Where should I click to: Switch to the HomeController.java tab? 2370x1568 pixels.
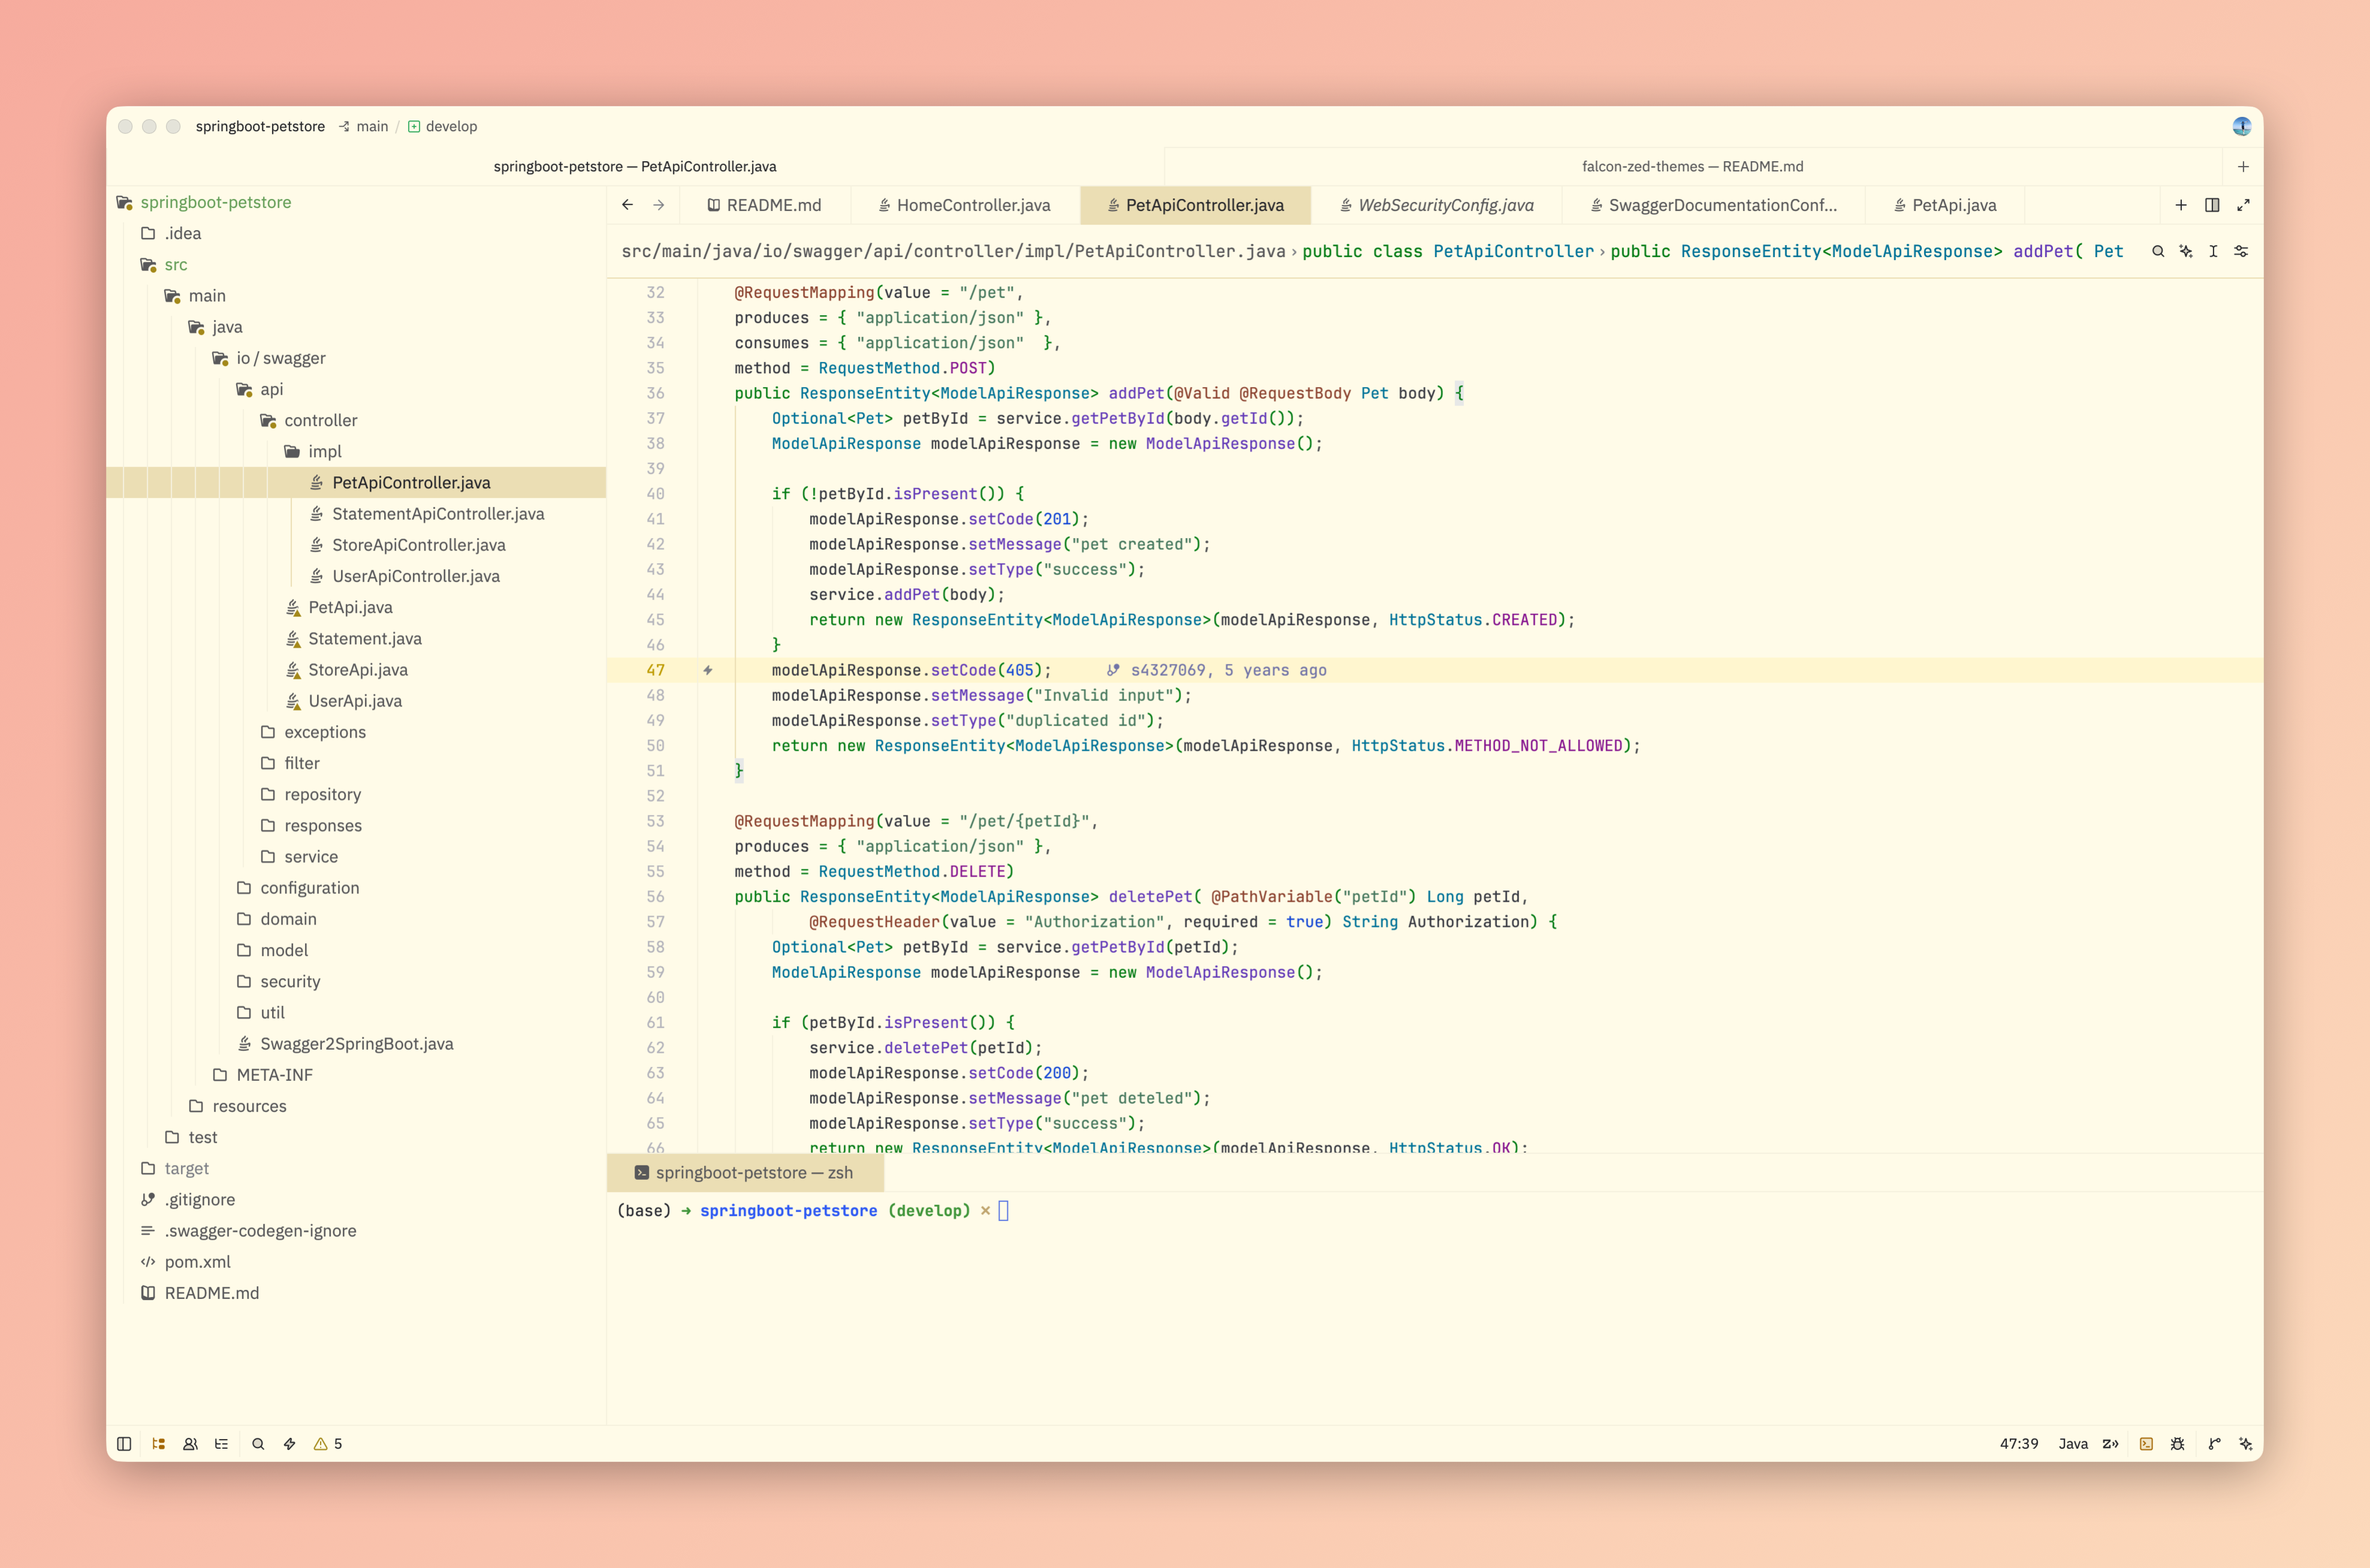(965, 205)
